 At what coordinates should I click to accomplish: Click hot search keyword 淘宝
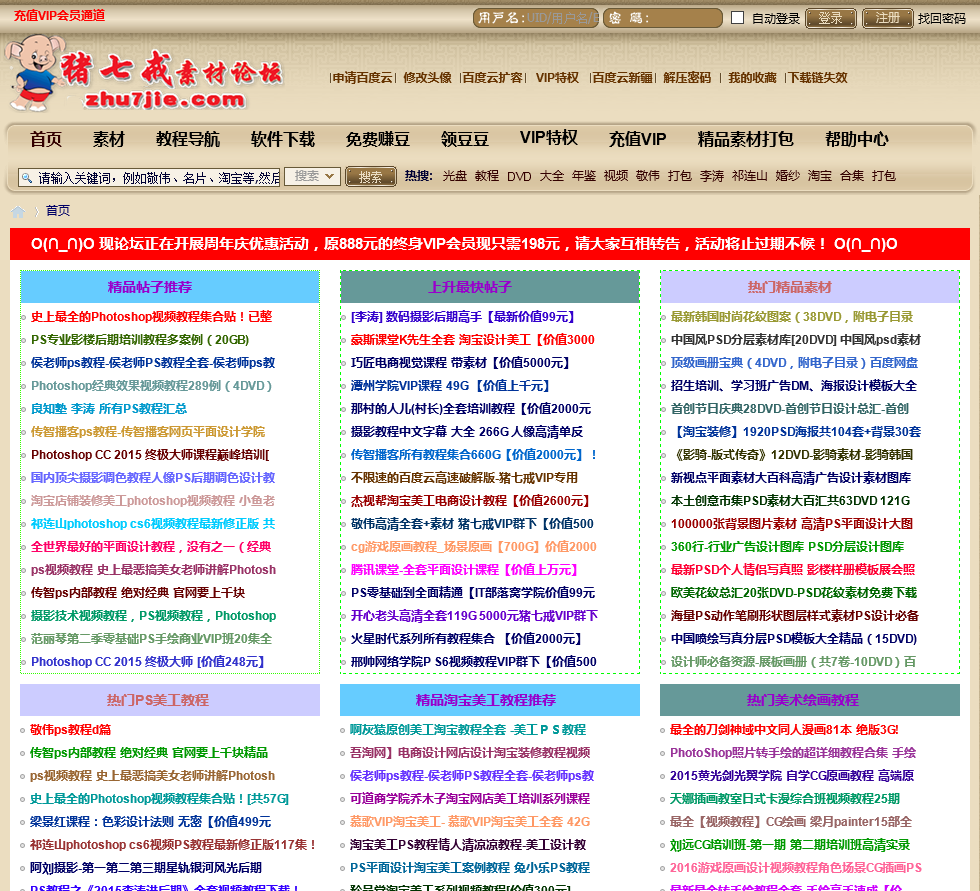pos(819,176)
